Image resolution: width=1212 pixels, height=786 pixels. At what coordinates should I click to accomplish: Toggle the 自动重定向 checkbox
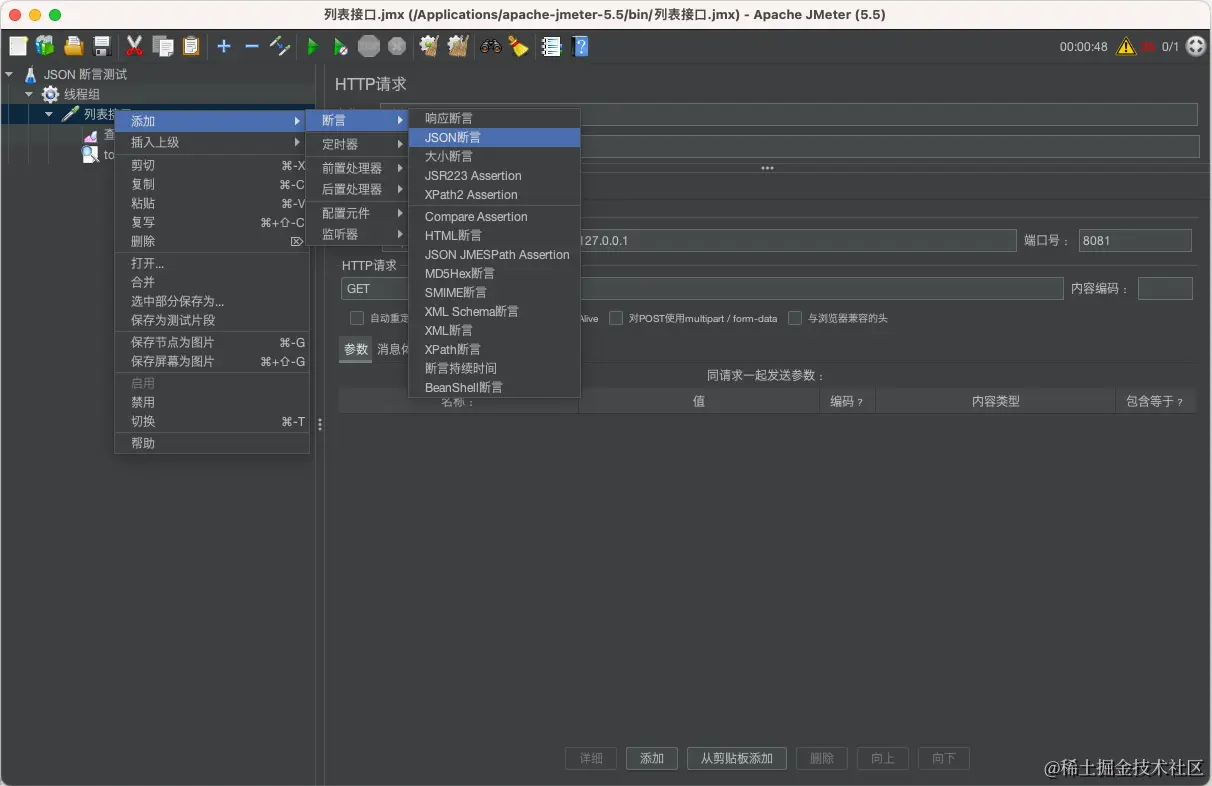click(356, 318)
